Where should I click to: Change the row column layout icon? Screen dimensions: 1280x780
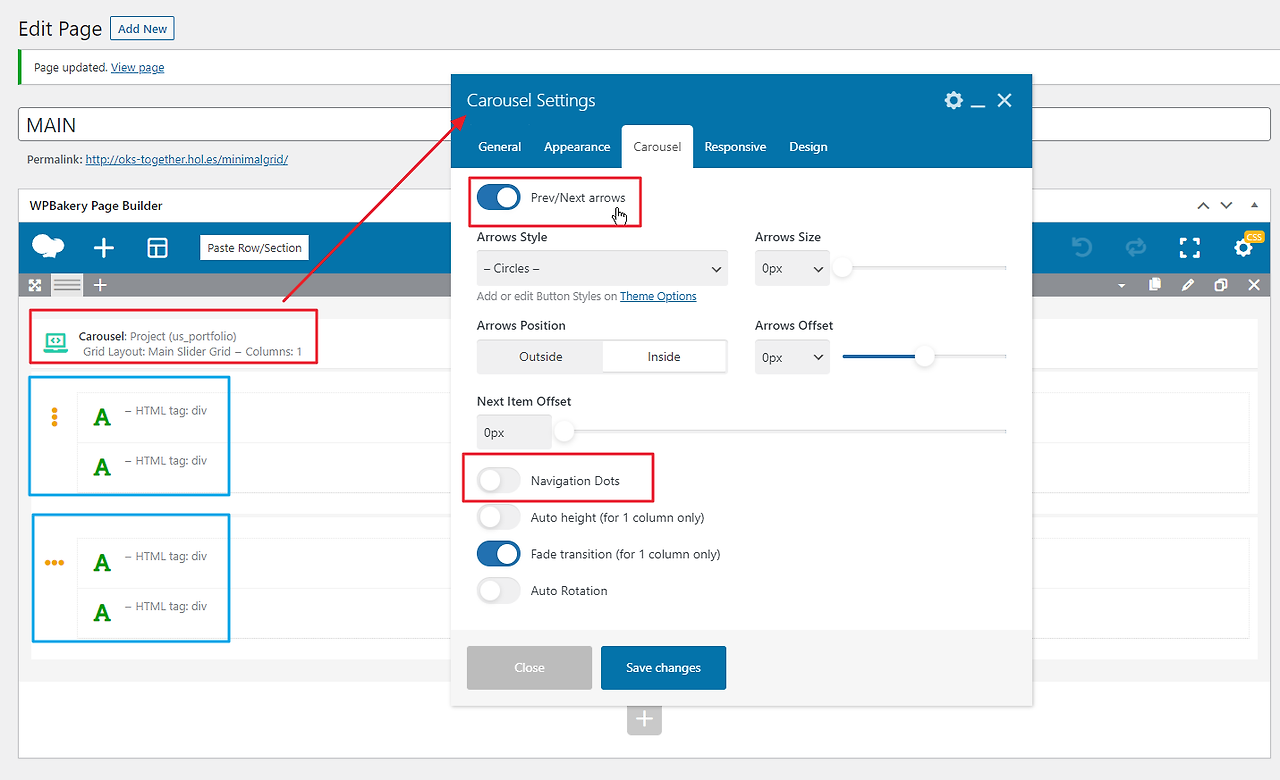[67, 285]
